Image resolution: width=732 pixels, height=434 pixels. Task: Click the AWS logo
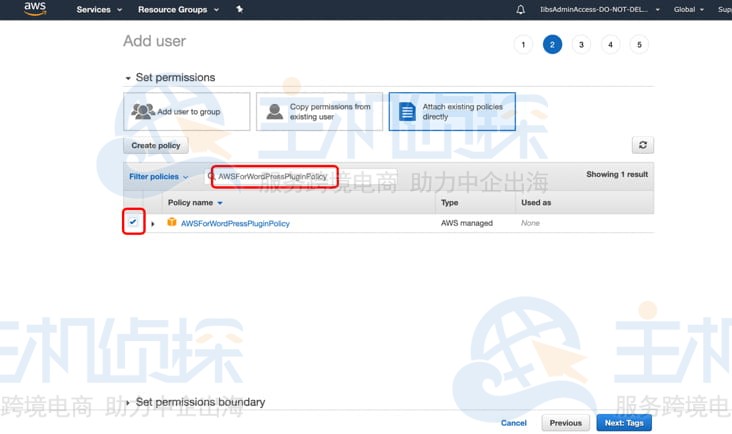click(x=35, y=8)
